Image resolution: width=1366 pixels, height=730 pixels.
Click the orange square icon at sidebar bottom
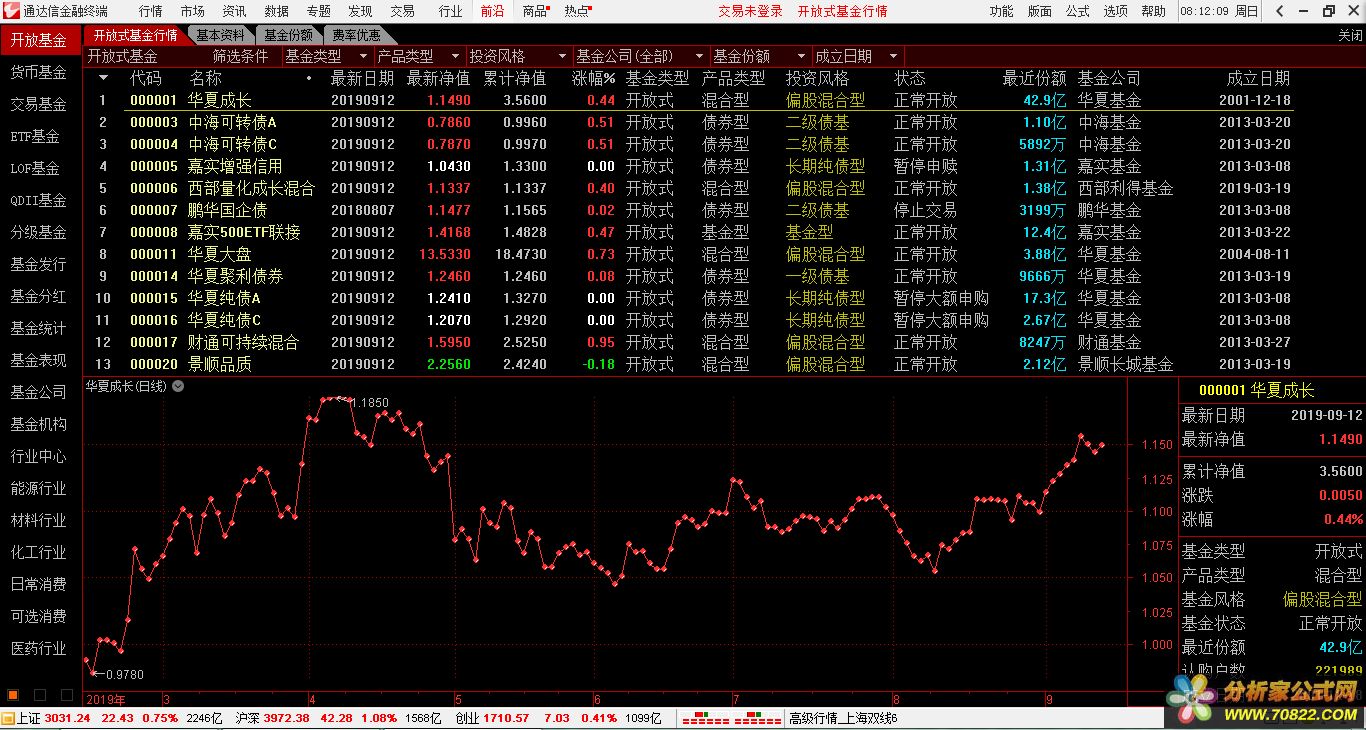(x=13, y=694)
